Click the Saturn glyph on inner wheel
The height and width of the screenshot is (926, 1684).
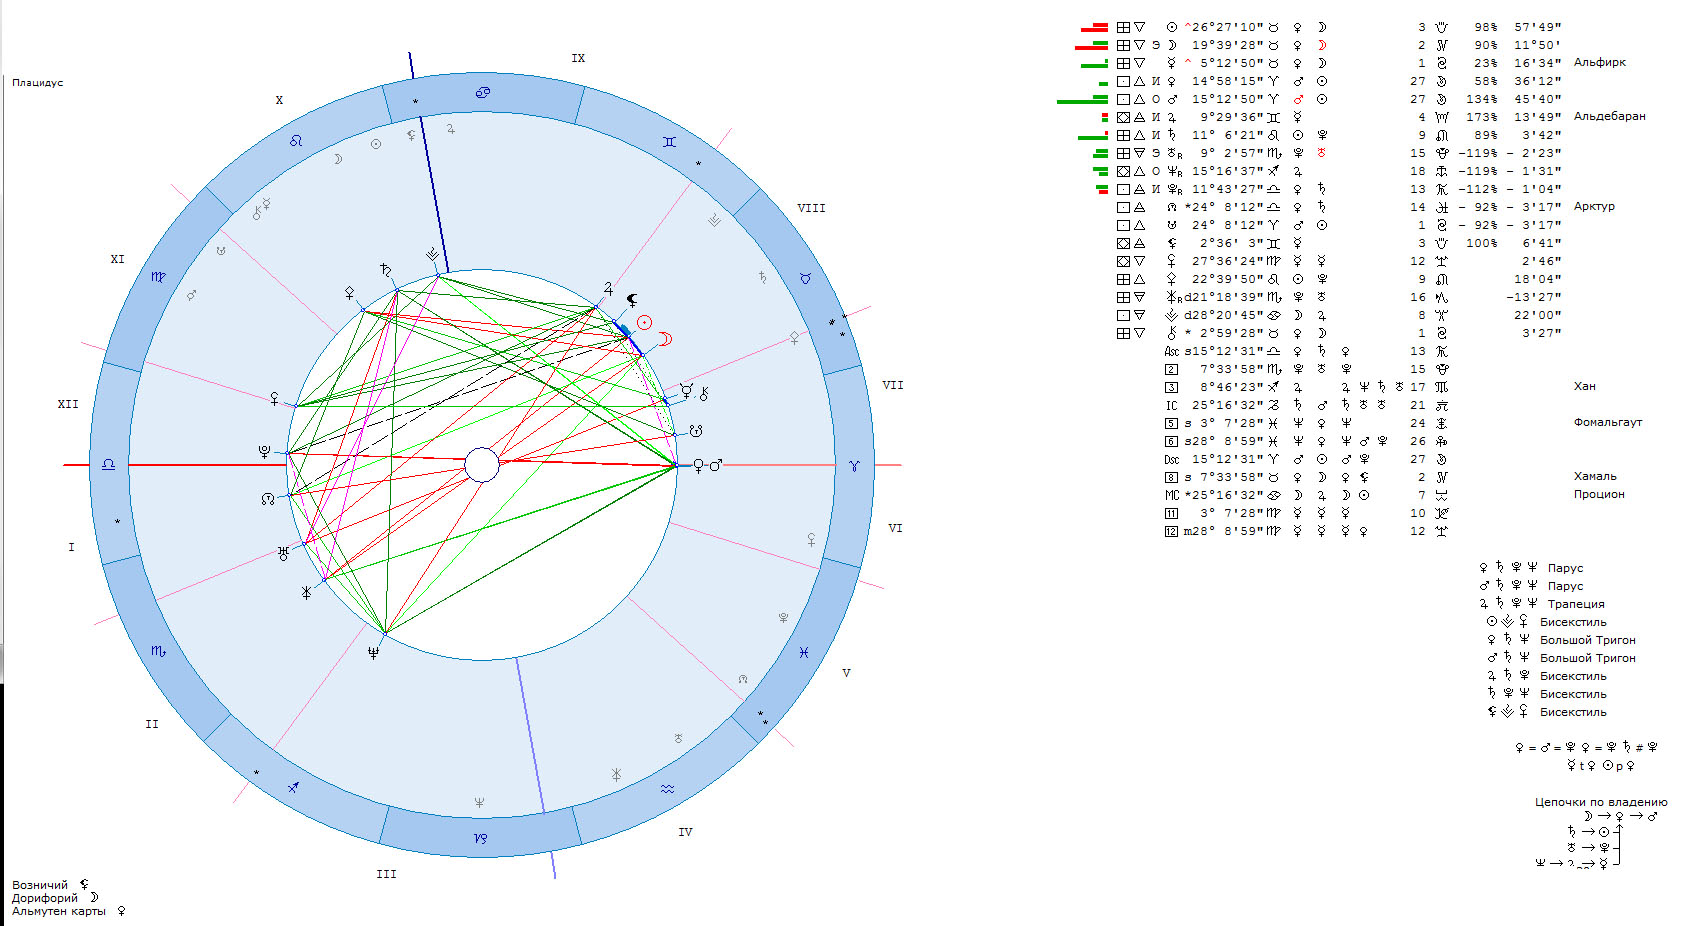click(x=385, y=269)
